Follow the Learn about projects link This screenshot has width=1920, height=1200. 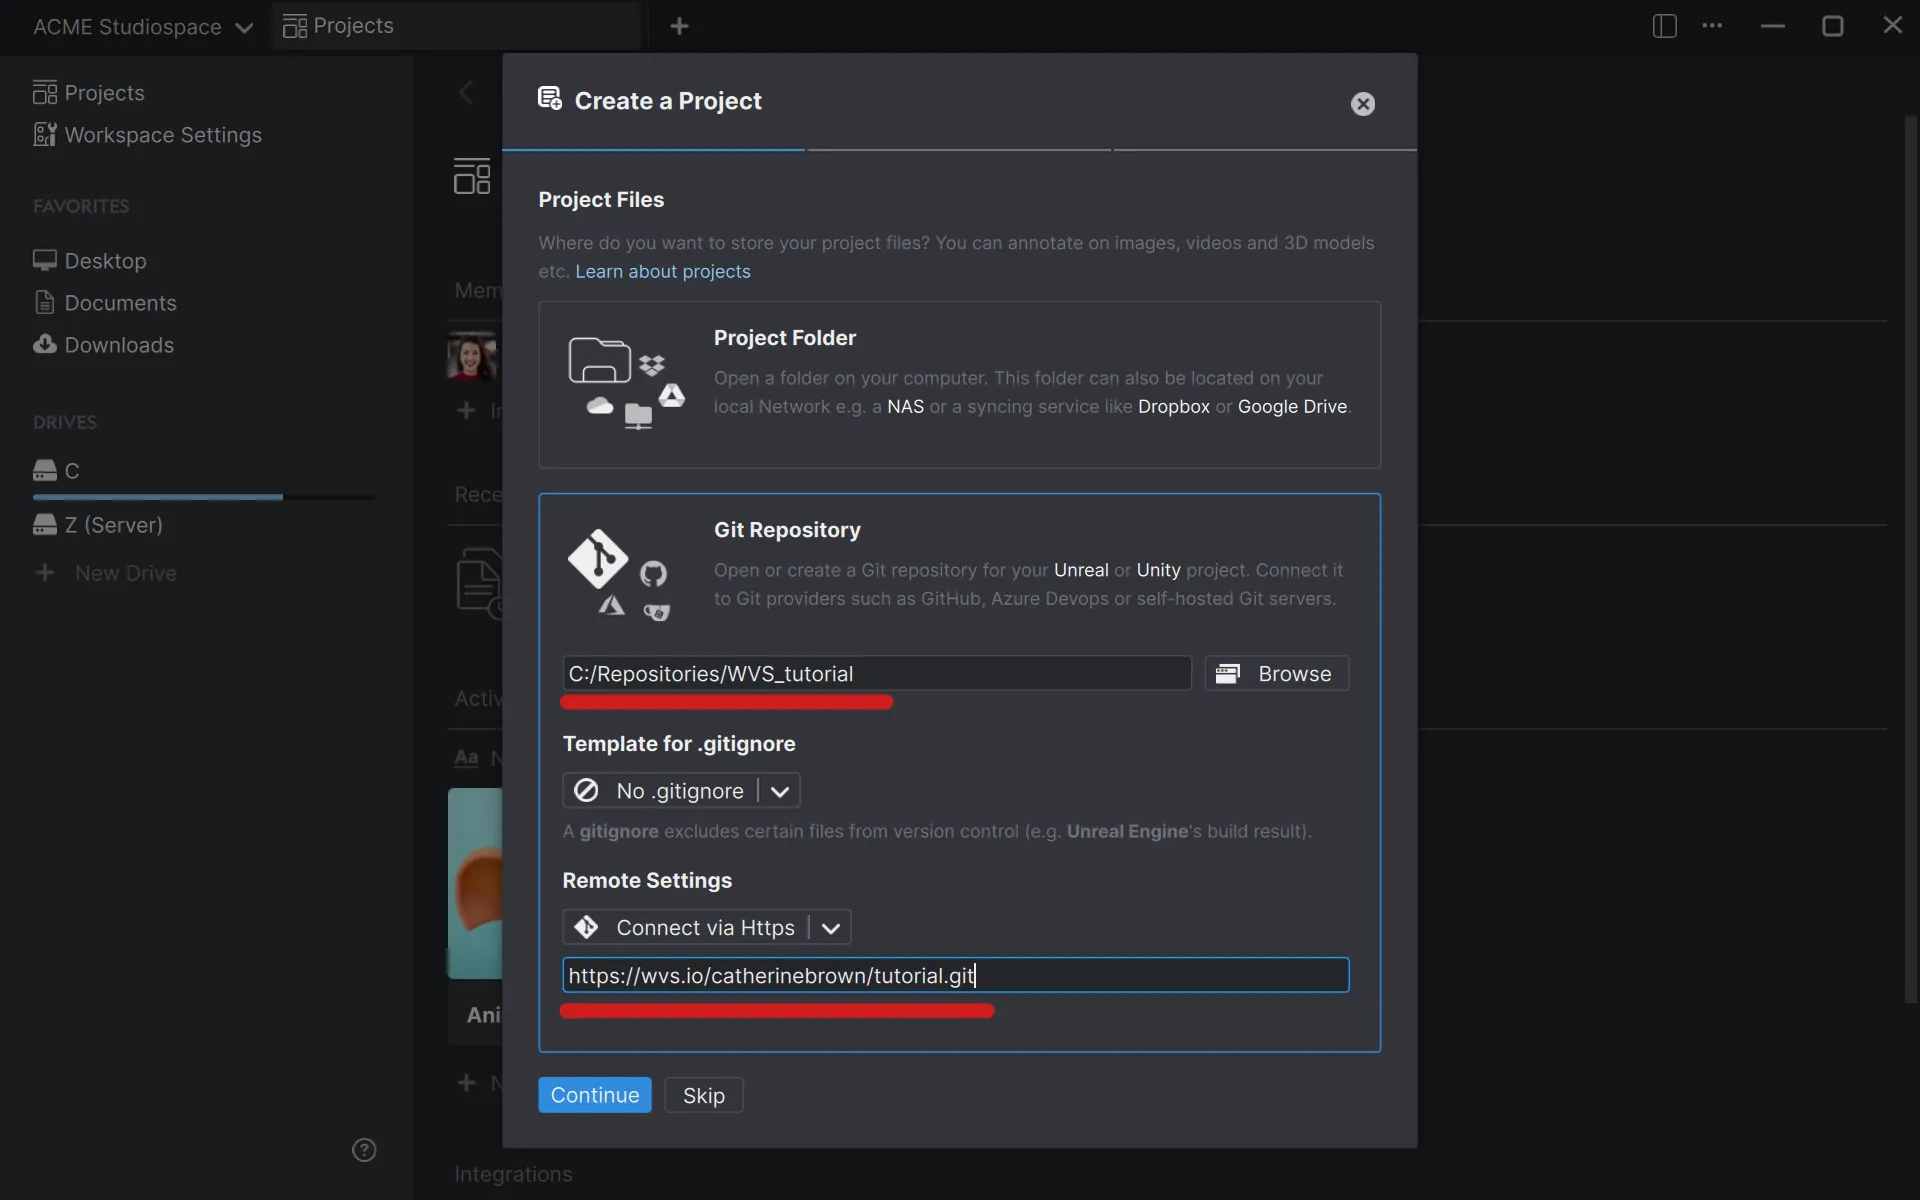pos(662,271)
